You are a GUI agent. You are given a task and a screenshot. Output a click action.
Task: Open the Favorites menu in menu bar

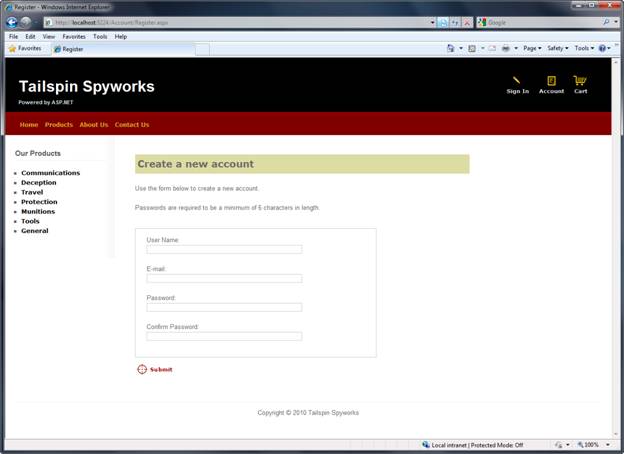pos(74,36)
